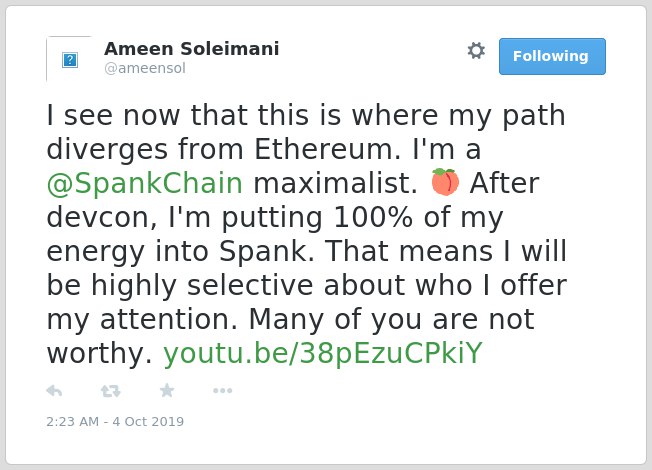Viewport: 652px width, 470px height.
Task: Toggle the blue Following button
Action: (x=552, y=57)
